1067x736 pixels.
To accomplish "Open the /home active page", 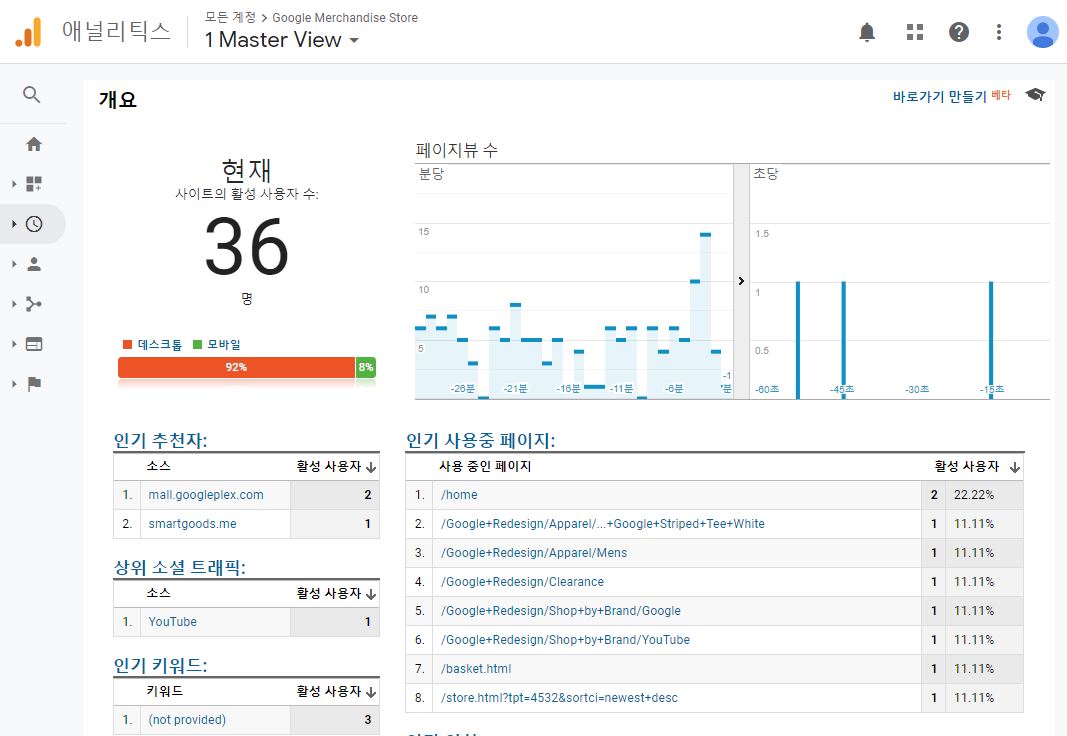I will click(x=459, y=495).
